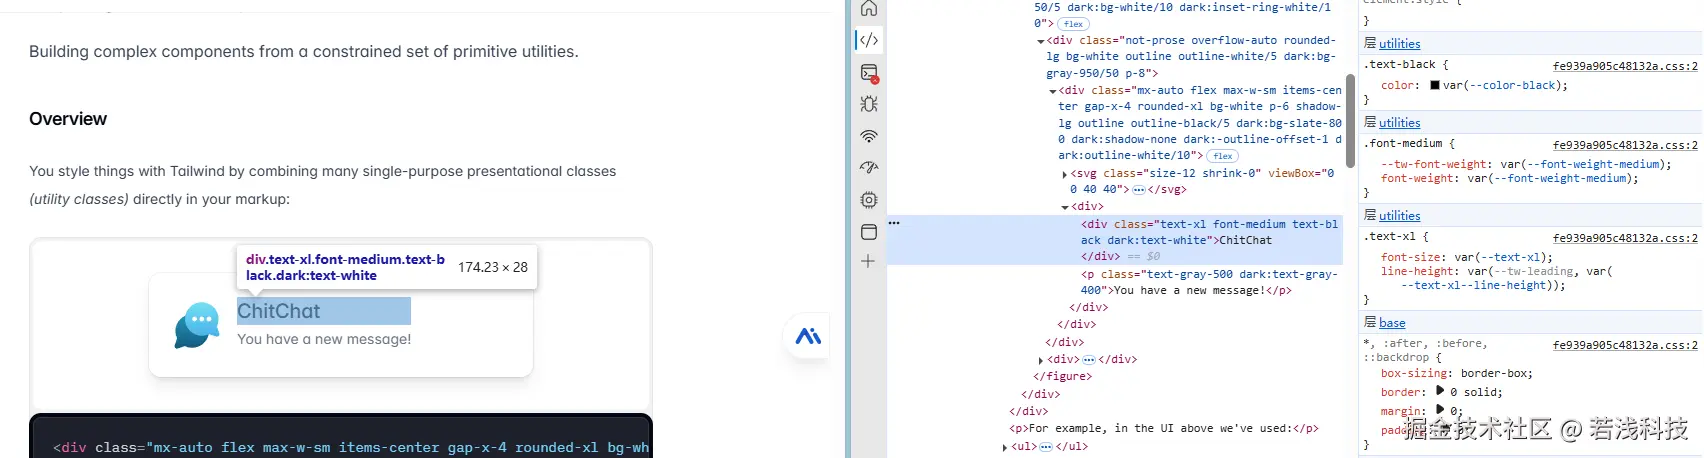Open the Network panel wifi icon
Image resolution: width=1704 pixels, height=458 pixels.
pyautogui.click(x=869, y=136)
